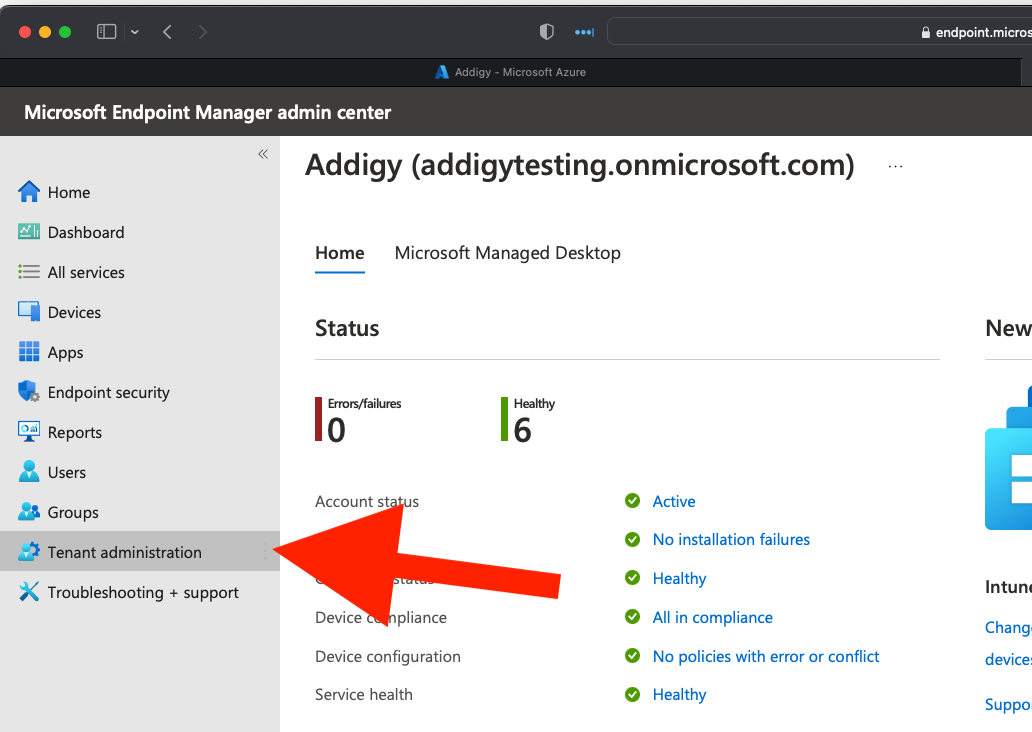Image resolution: width=1032 pixels, height=732 pixels.
Task: Click the Service health row label
Action: 363,694
